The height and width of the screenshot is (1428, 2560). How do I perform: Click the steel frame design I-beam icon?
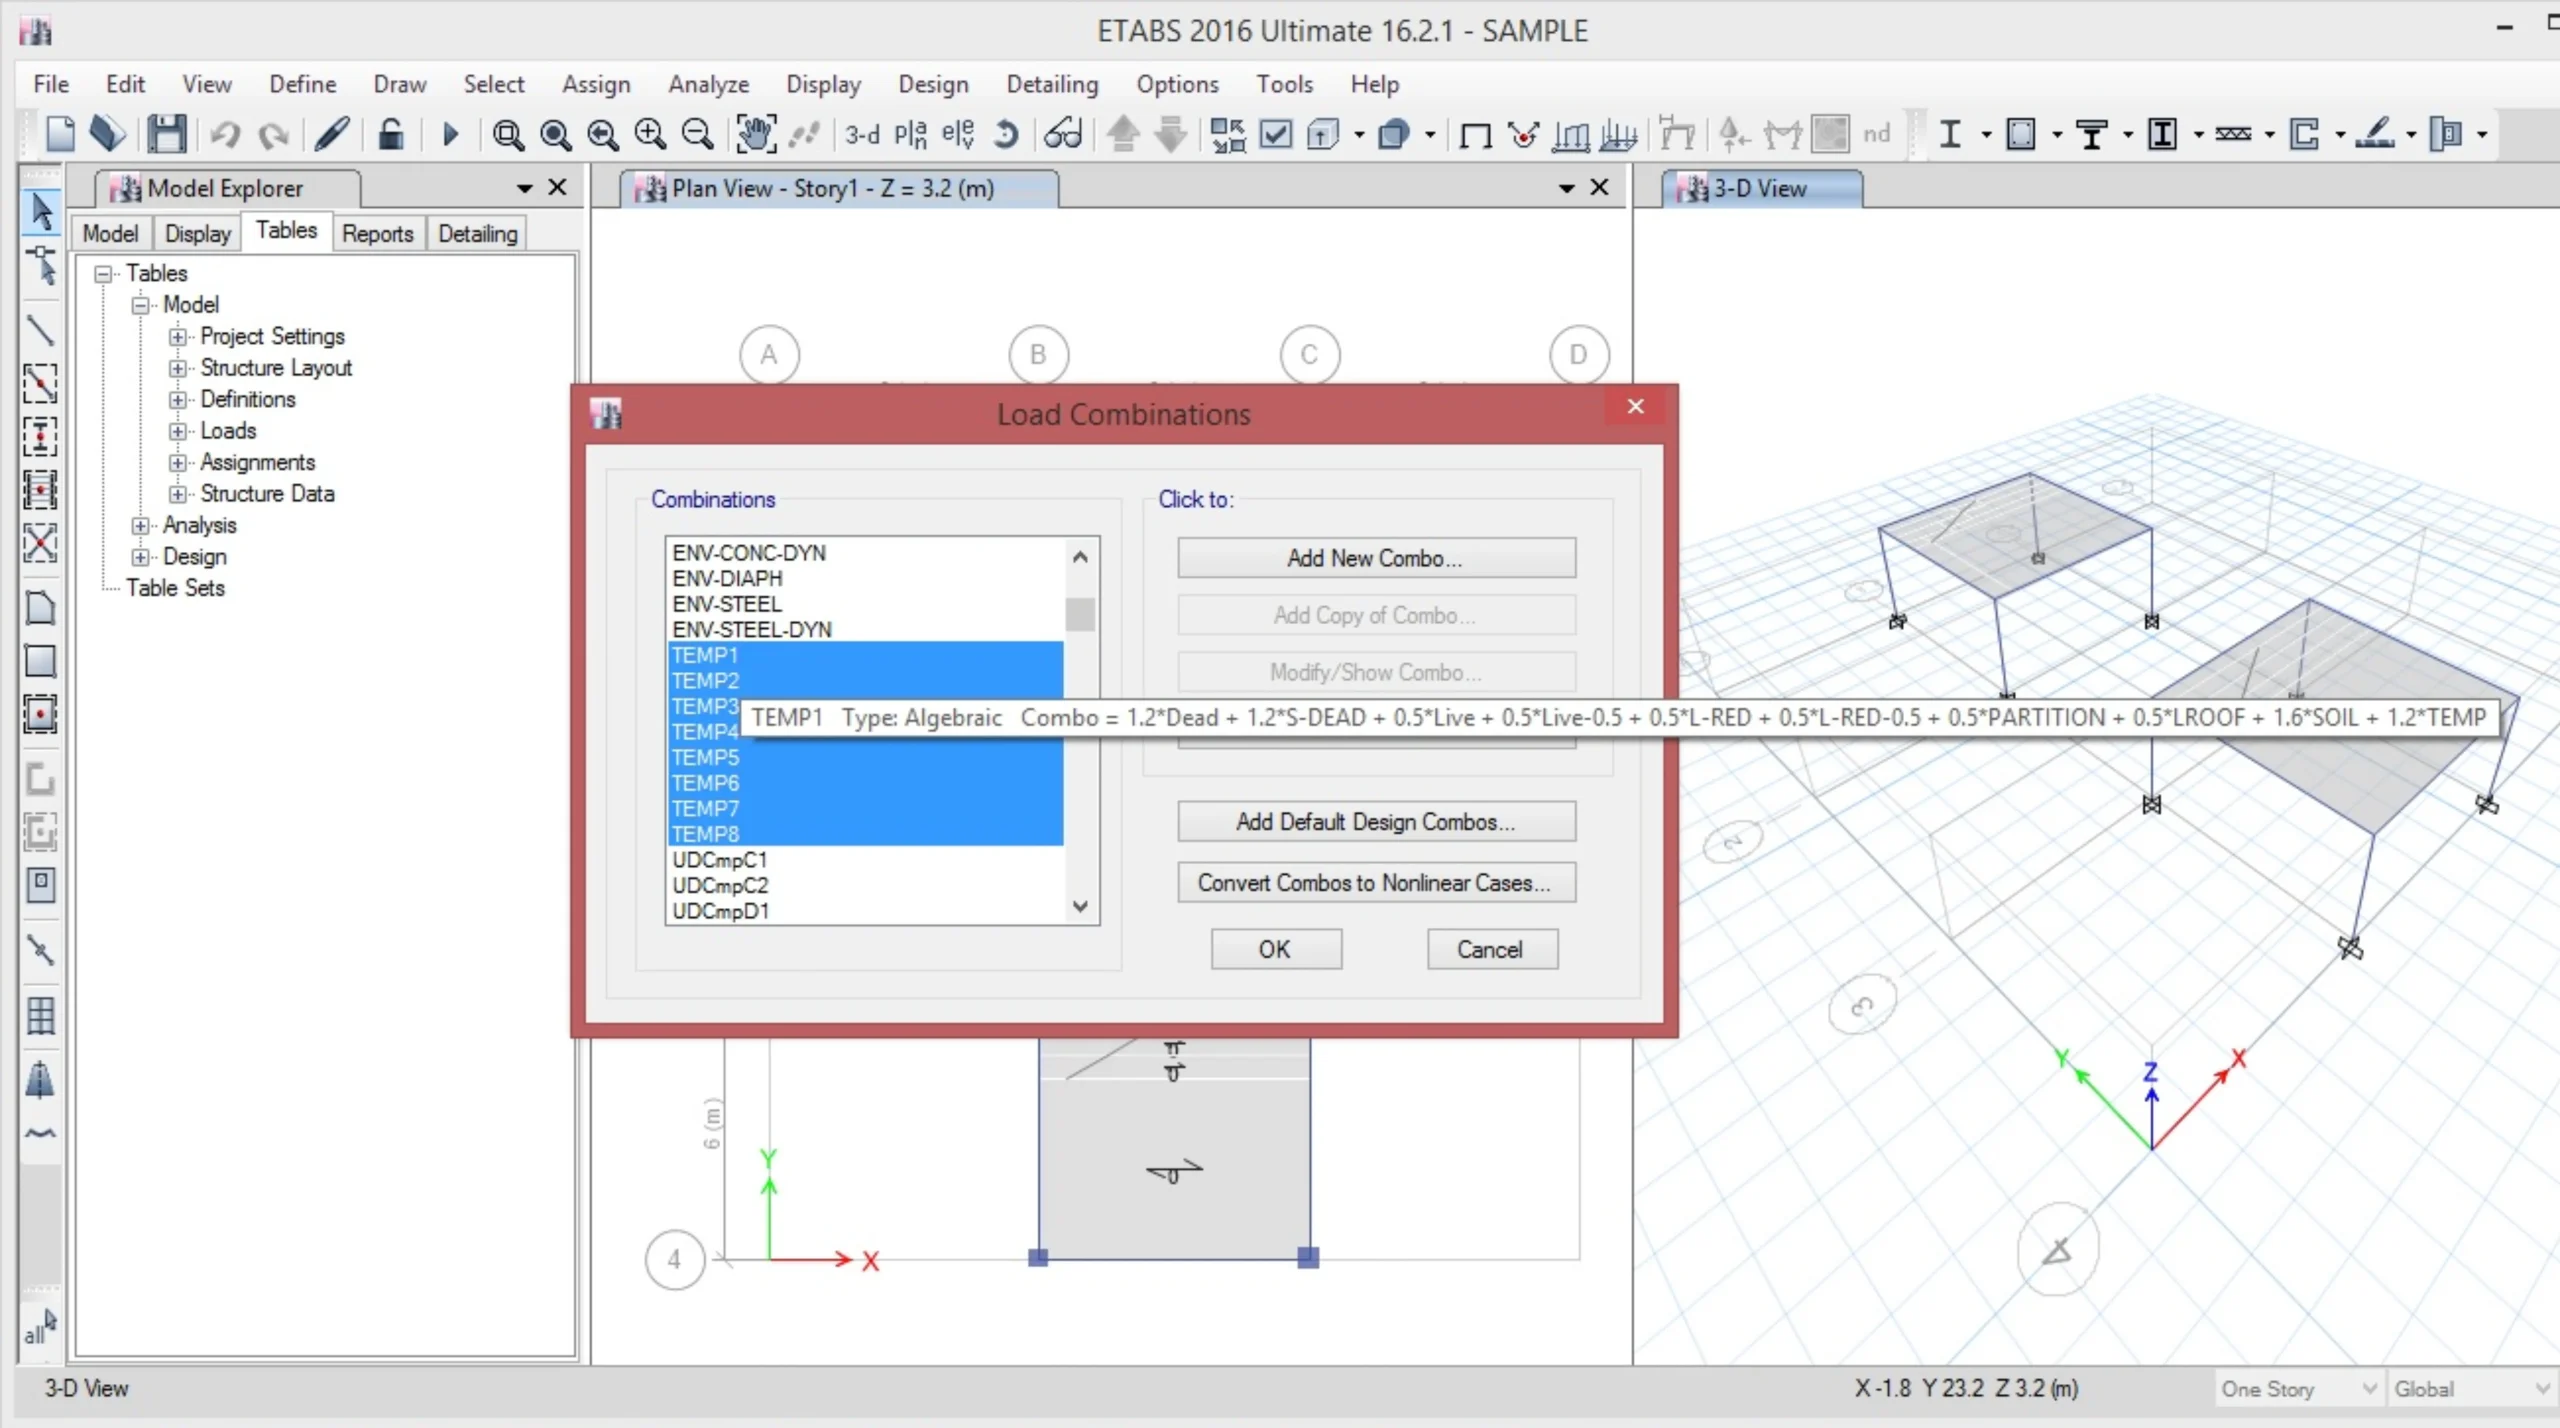coord(1949,134)
